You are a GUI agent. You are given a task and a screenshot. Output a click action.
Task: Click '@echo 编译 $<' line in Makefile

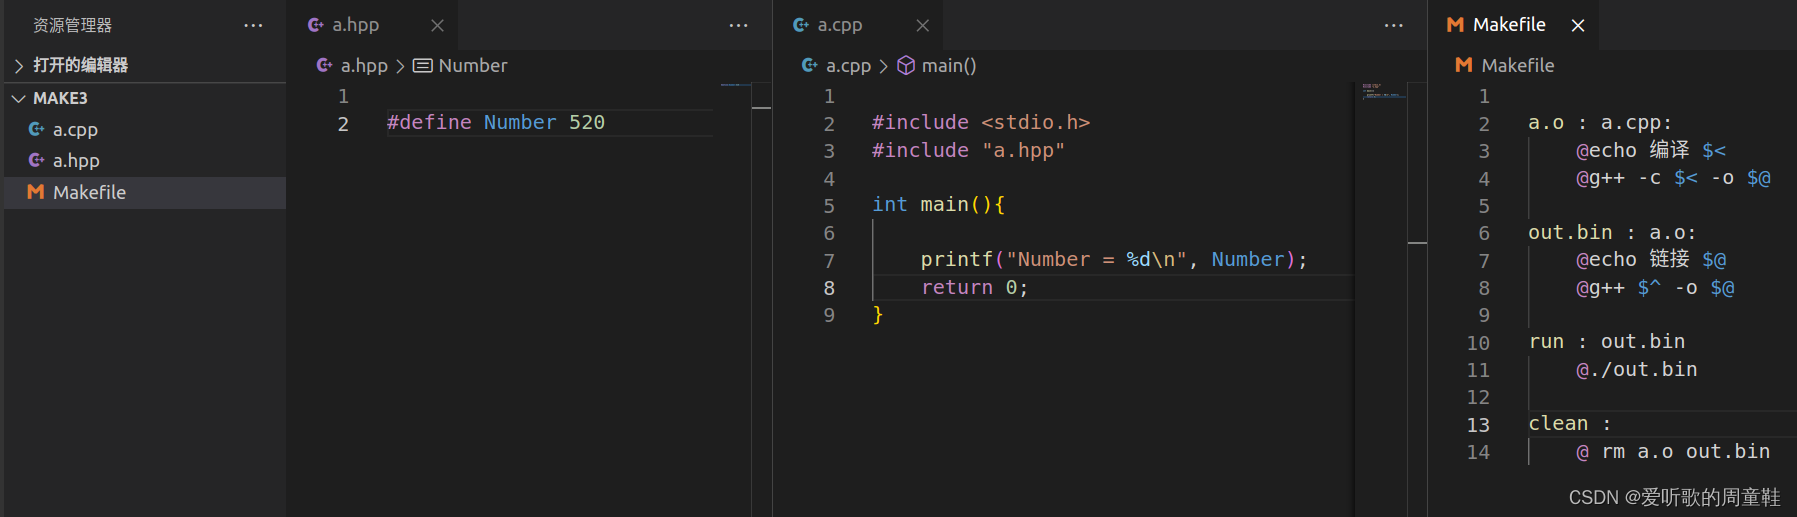(1651, 150)
